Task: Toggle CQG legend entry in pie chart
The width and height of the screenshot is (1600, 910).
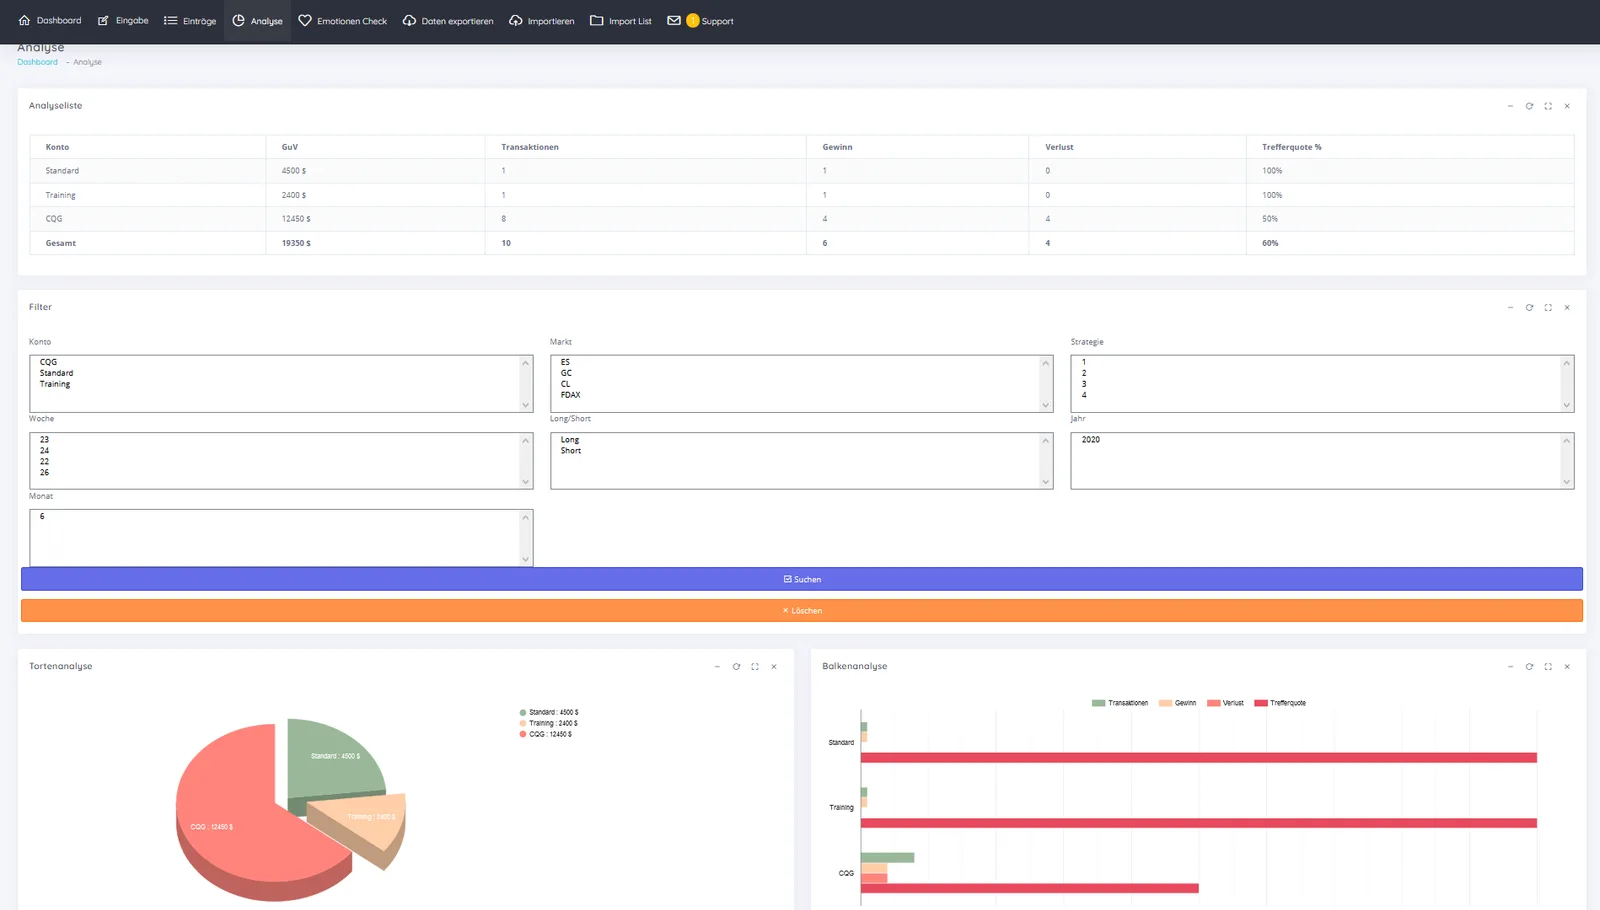Action: click(x=545, y=735)
